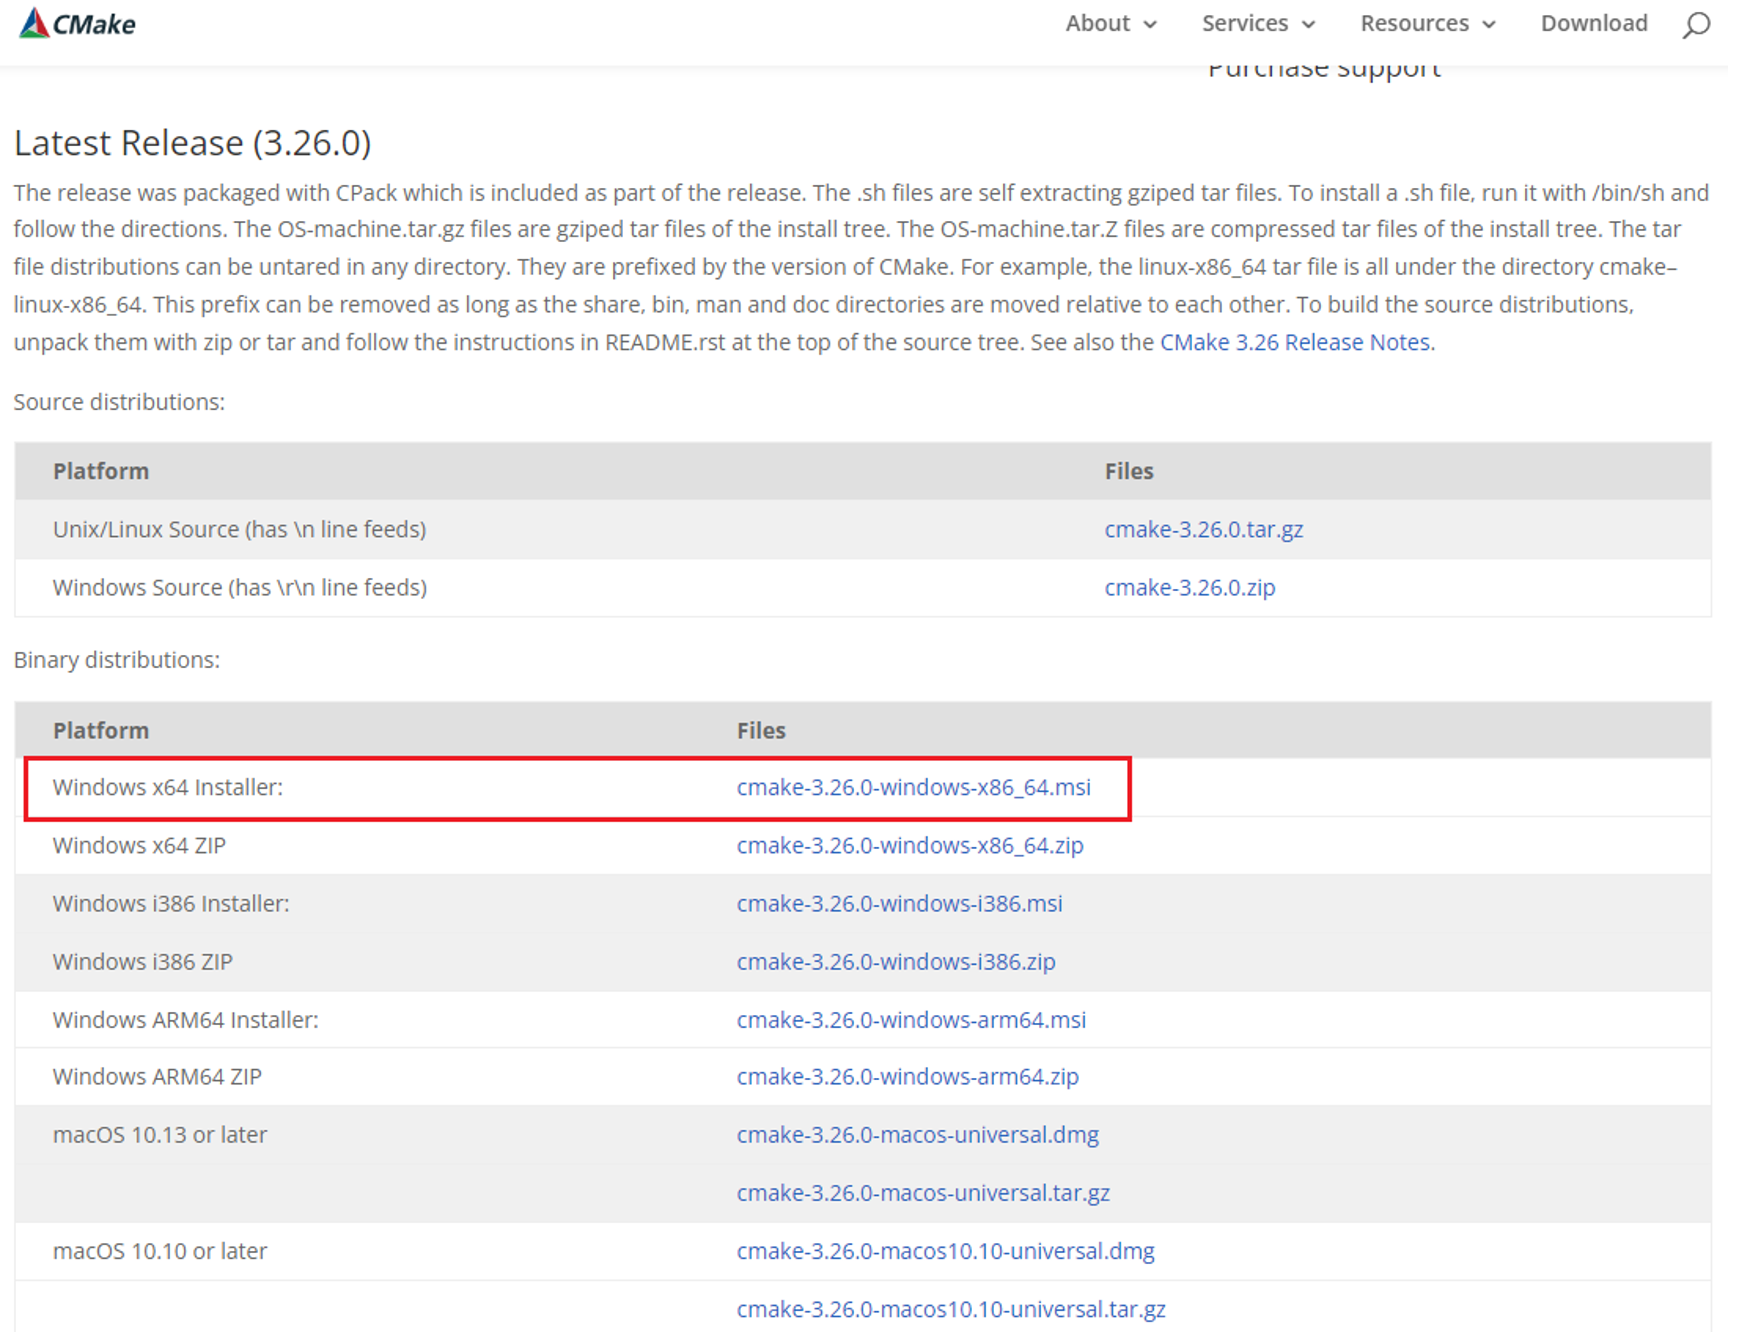Download cmake-3.26.0-windows-i386.zip file
Screen dimensions: 1742x1332
tap(895, 961)
